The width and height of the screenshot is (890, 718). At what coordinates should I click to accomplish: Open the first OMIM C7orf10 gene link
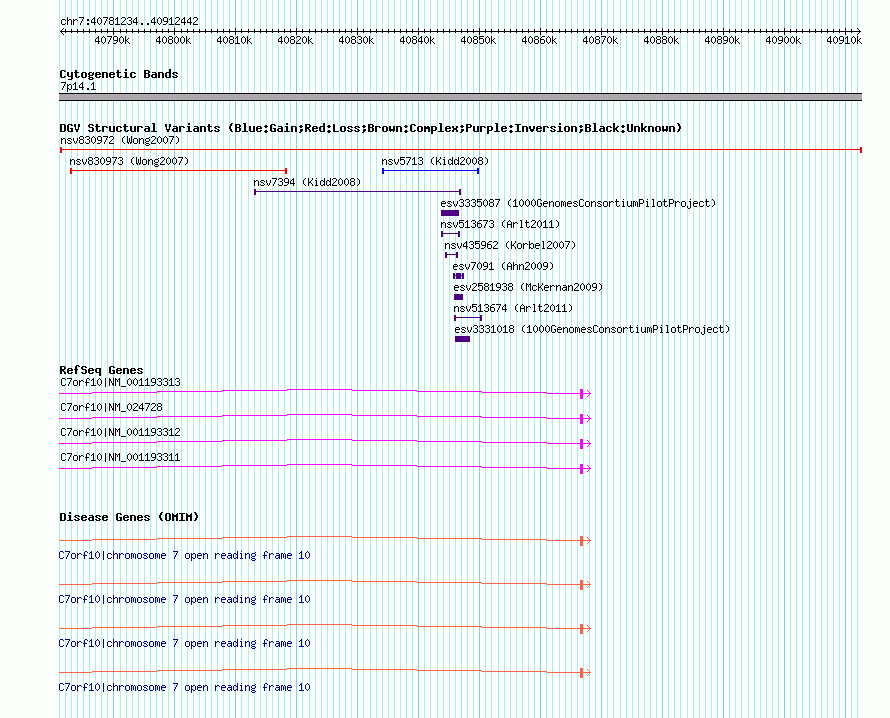[184, 556]
